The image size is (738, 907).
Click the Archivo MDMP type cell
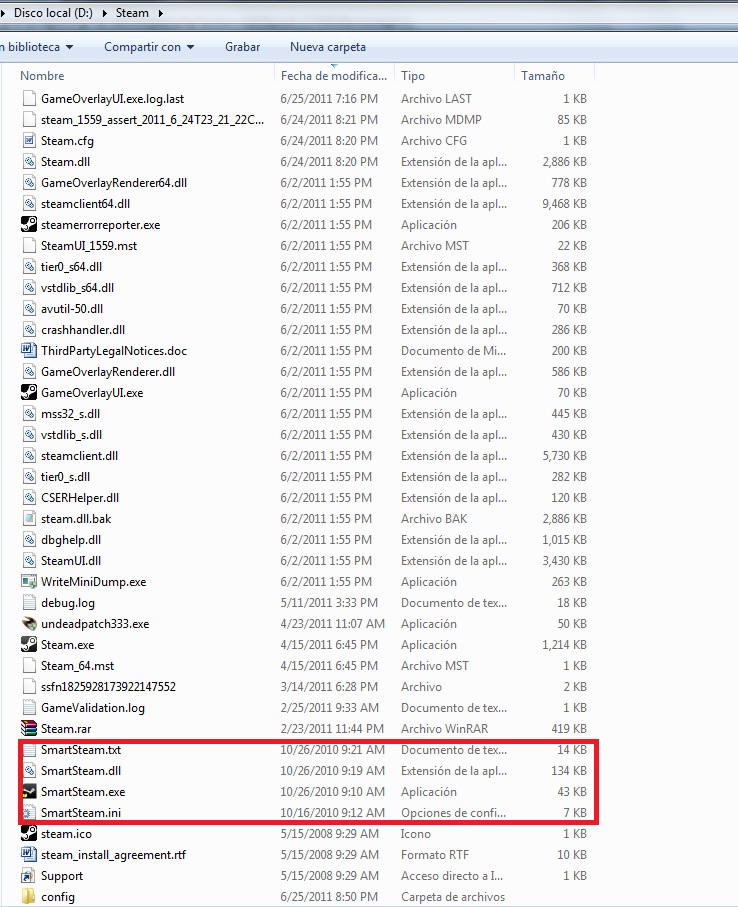point(441,120)
